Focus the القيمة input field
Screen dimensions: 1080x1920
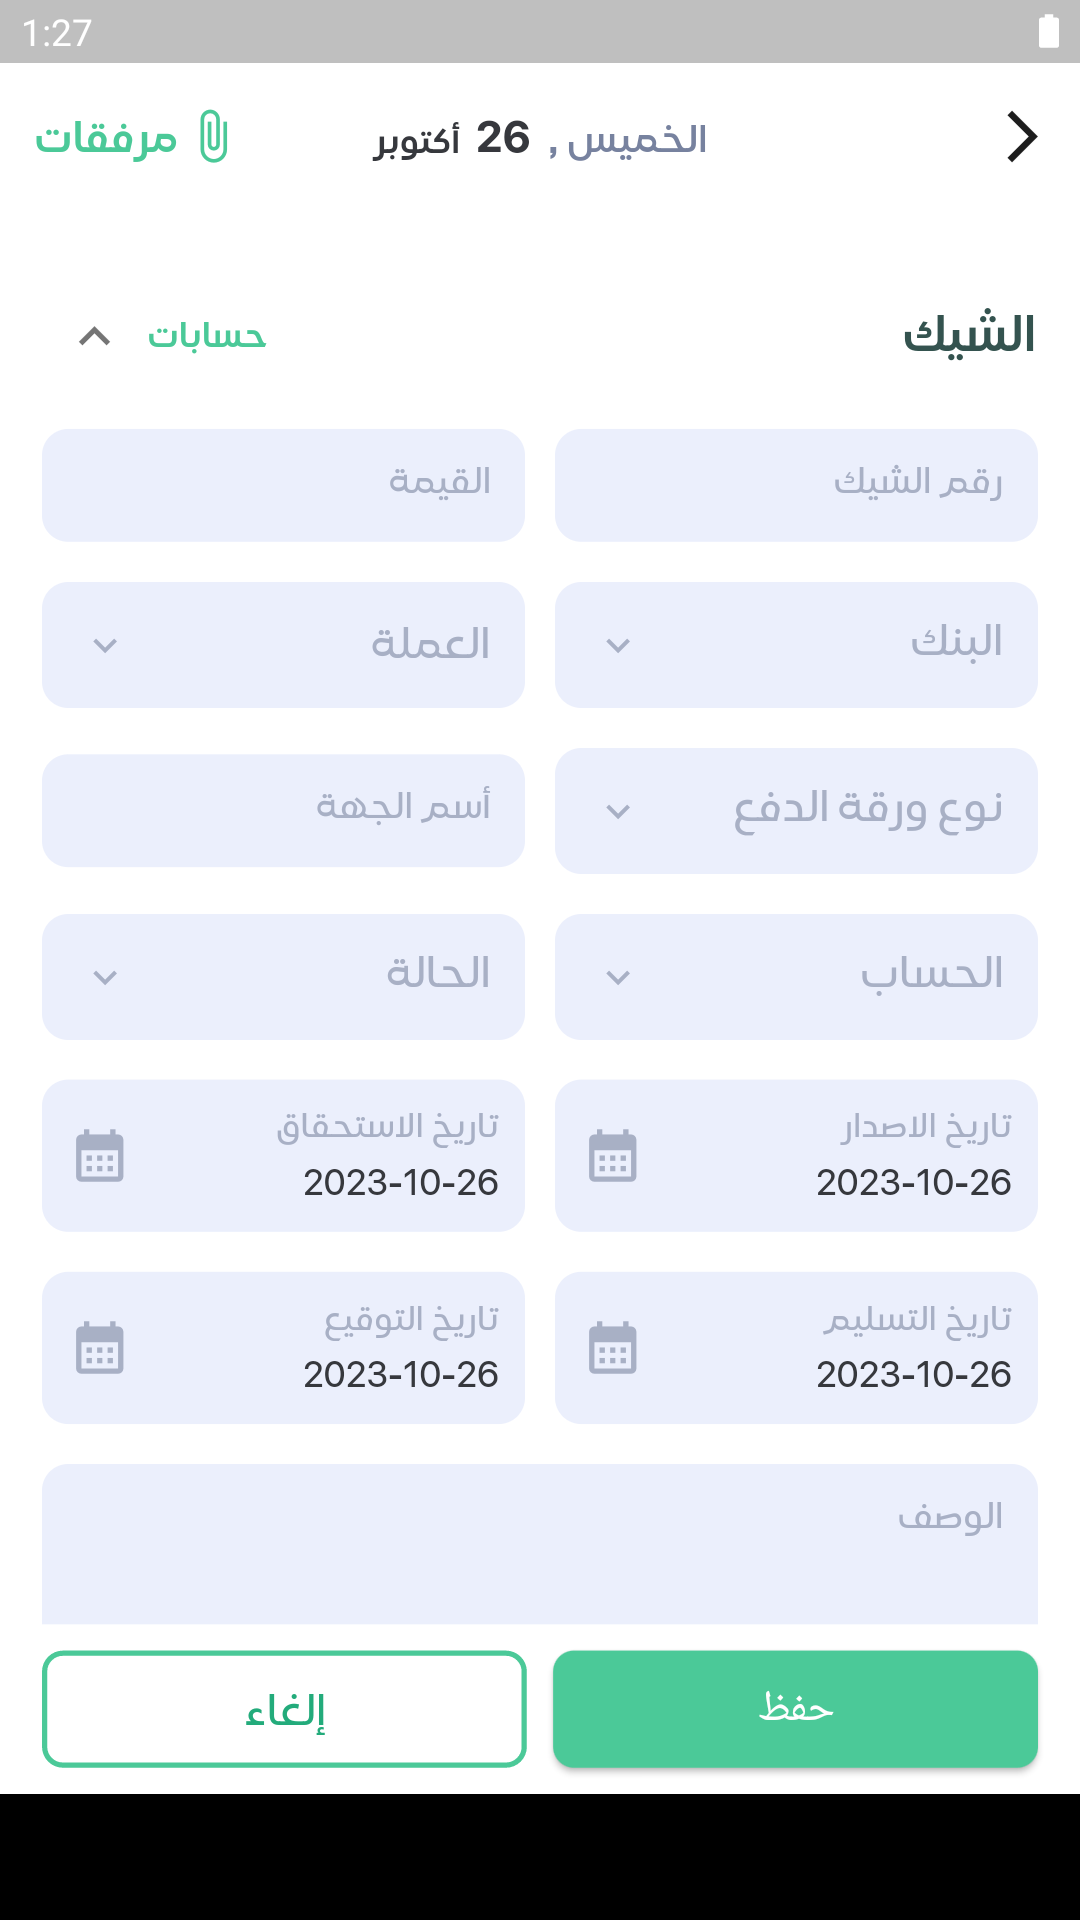(x=283, y=486)
